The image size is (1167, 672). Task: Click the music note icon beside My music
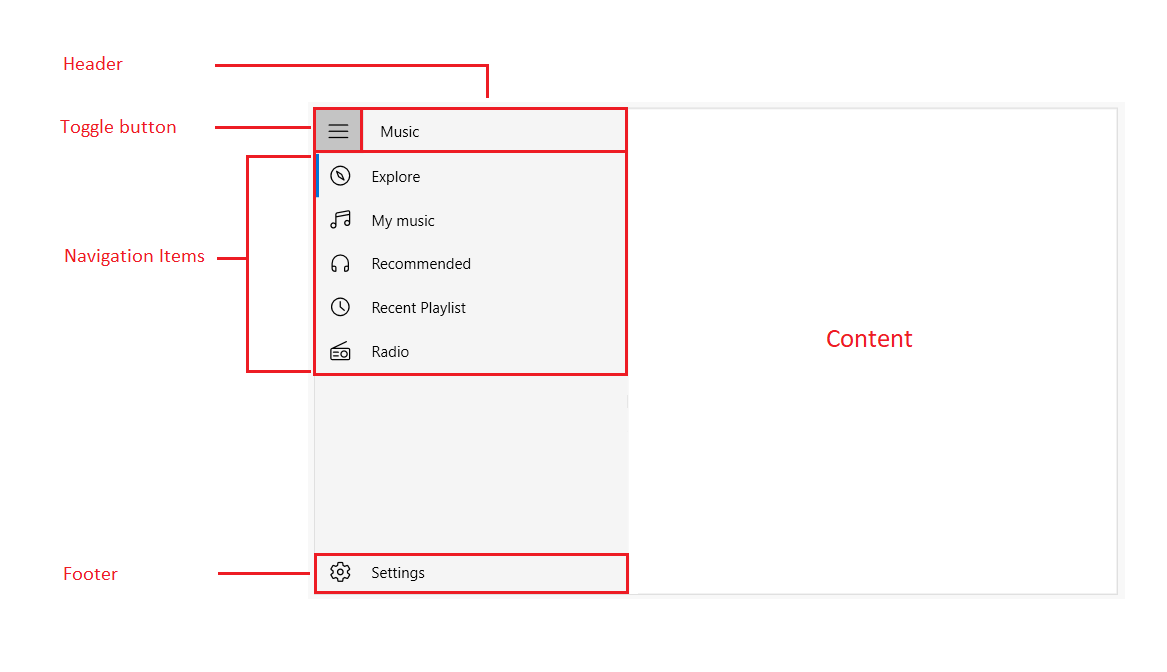click(x=340, y=219)
